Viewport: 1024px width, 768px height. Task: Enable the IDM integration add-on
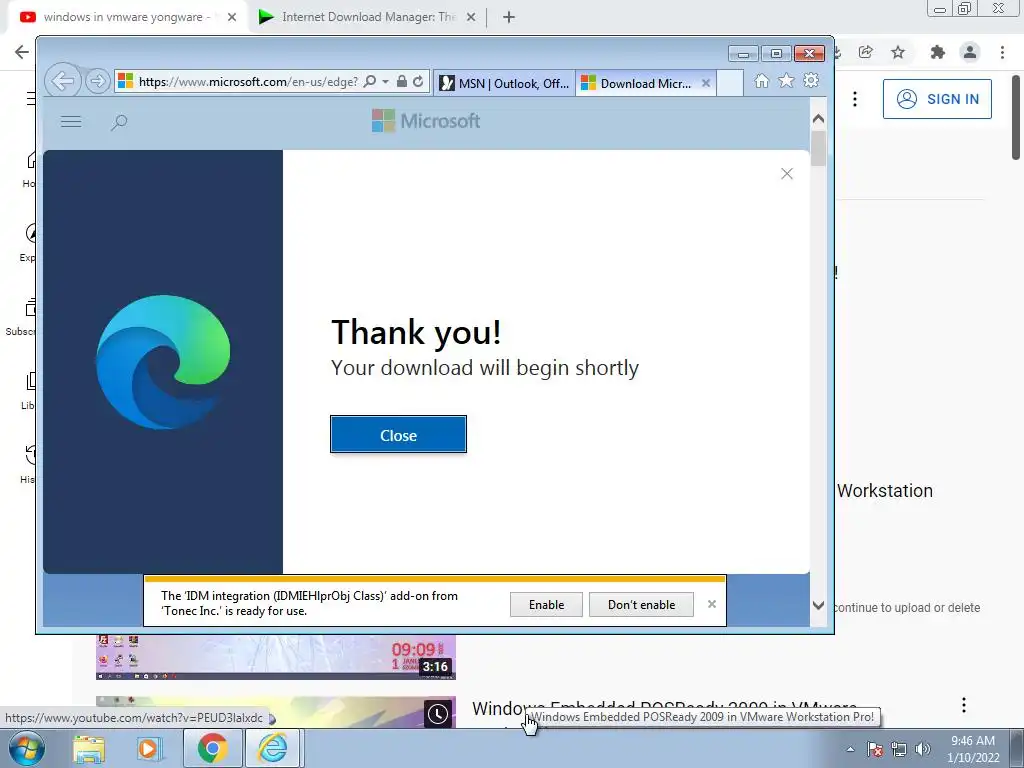pyautogui.click(x=546, y=605)
